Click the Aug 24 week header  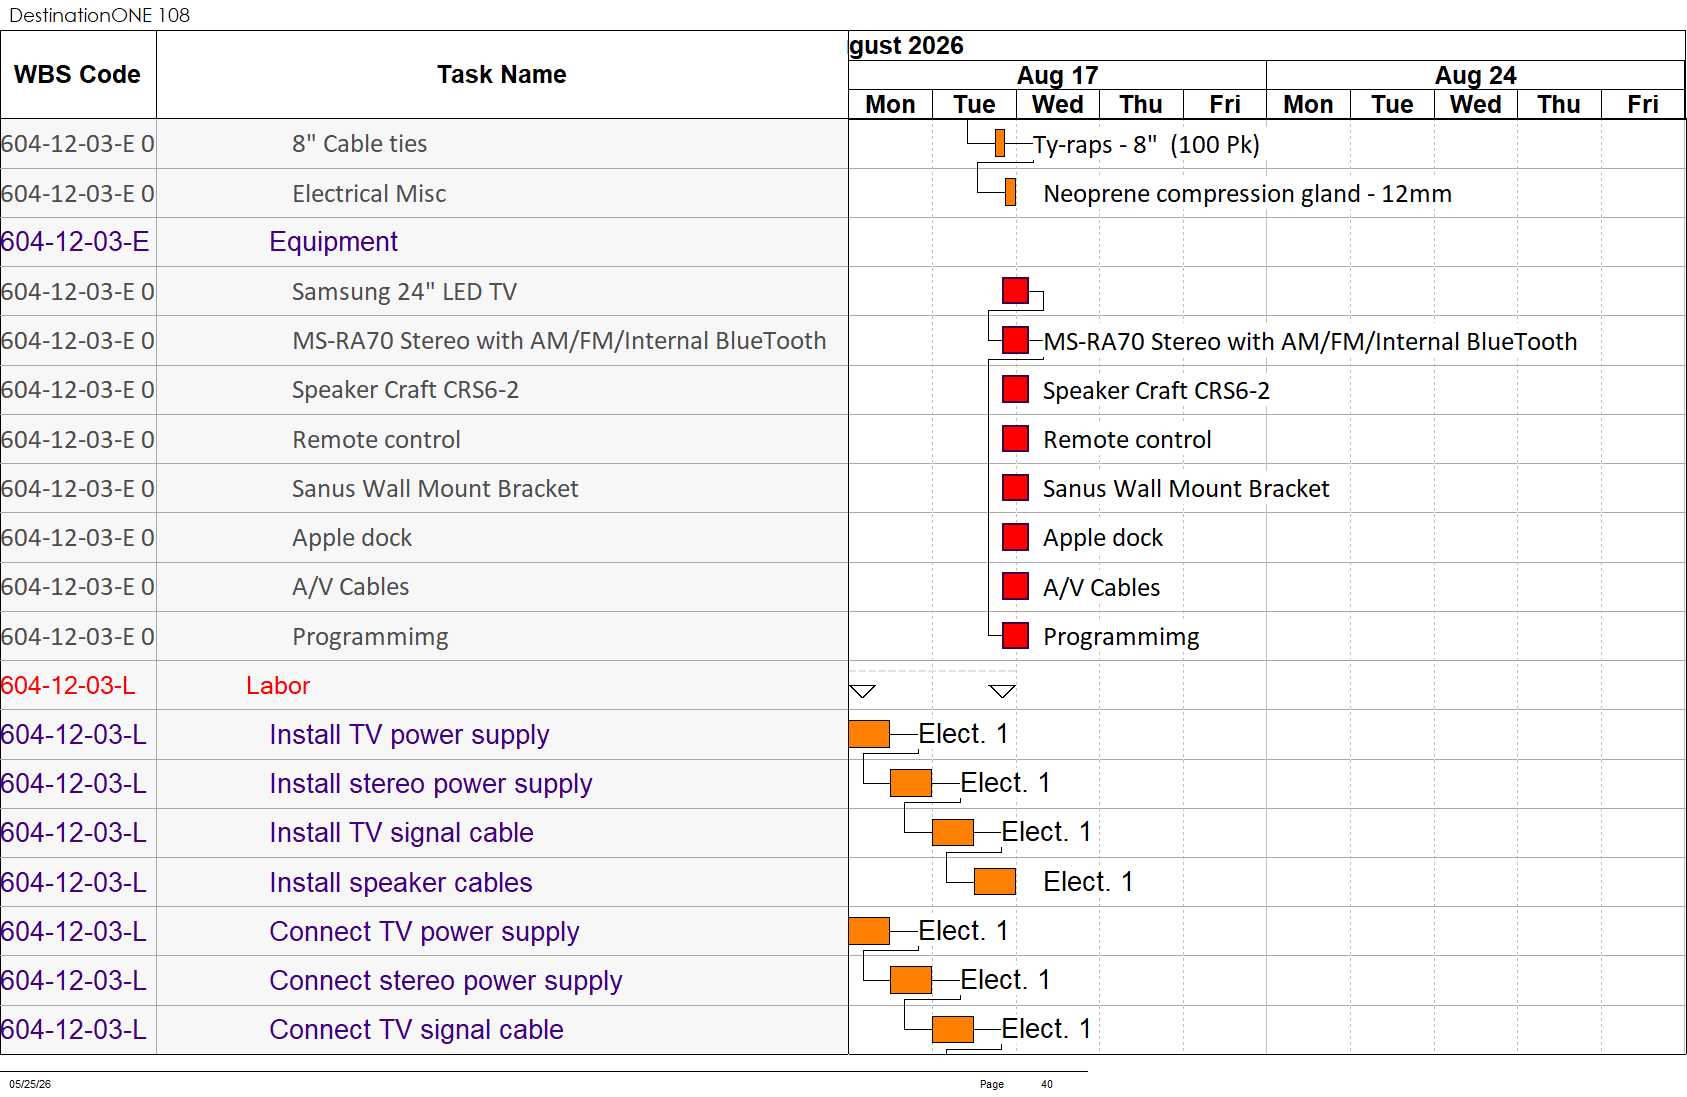(1475, 75)
